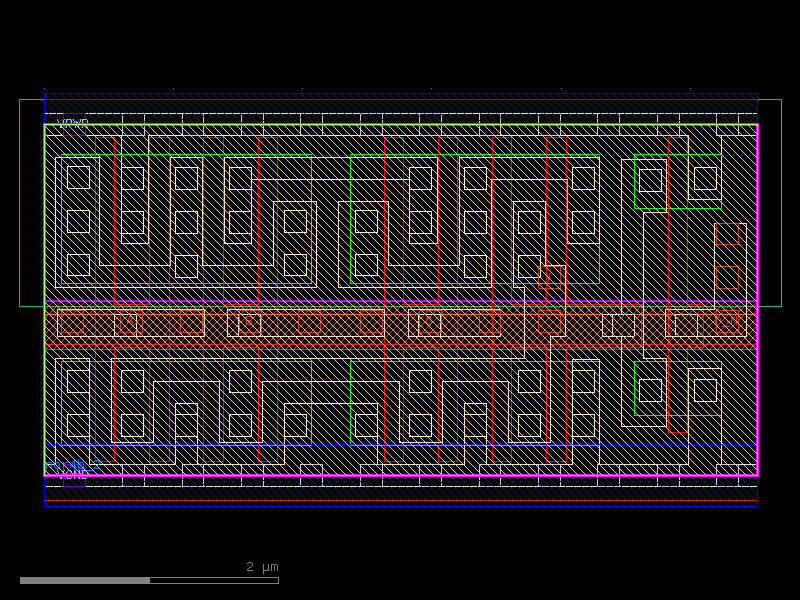Image resolution: width=800 pixels, height=600 pixels.
Task: Click the dashed VPWR metal rail strip
Action: (300, 118)
